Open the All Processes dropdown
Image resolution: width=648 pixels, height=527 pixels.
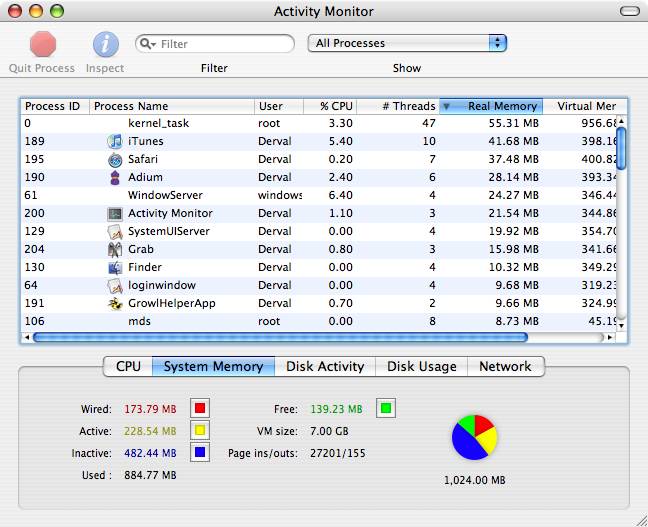[x=407, y=43]
